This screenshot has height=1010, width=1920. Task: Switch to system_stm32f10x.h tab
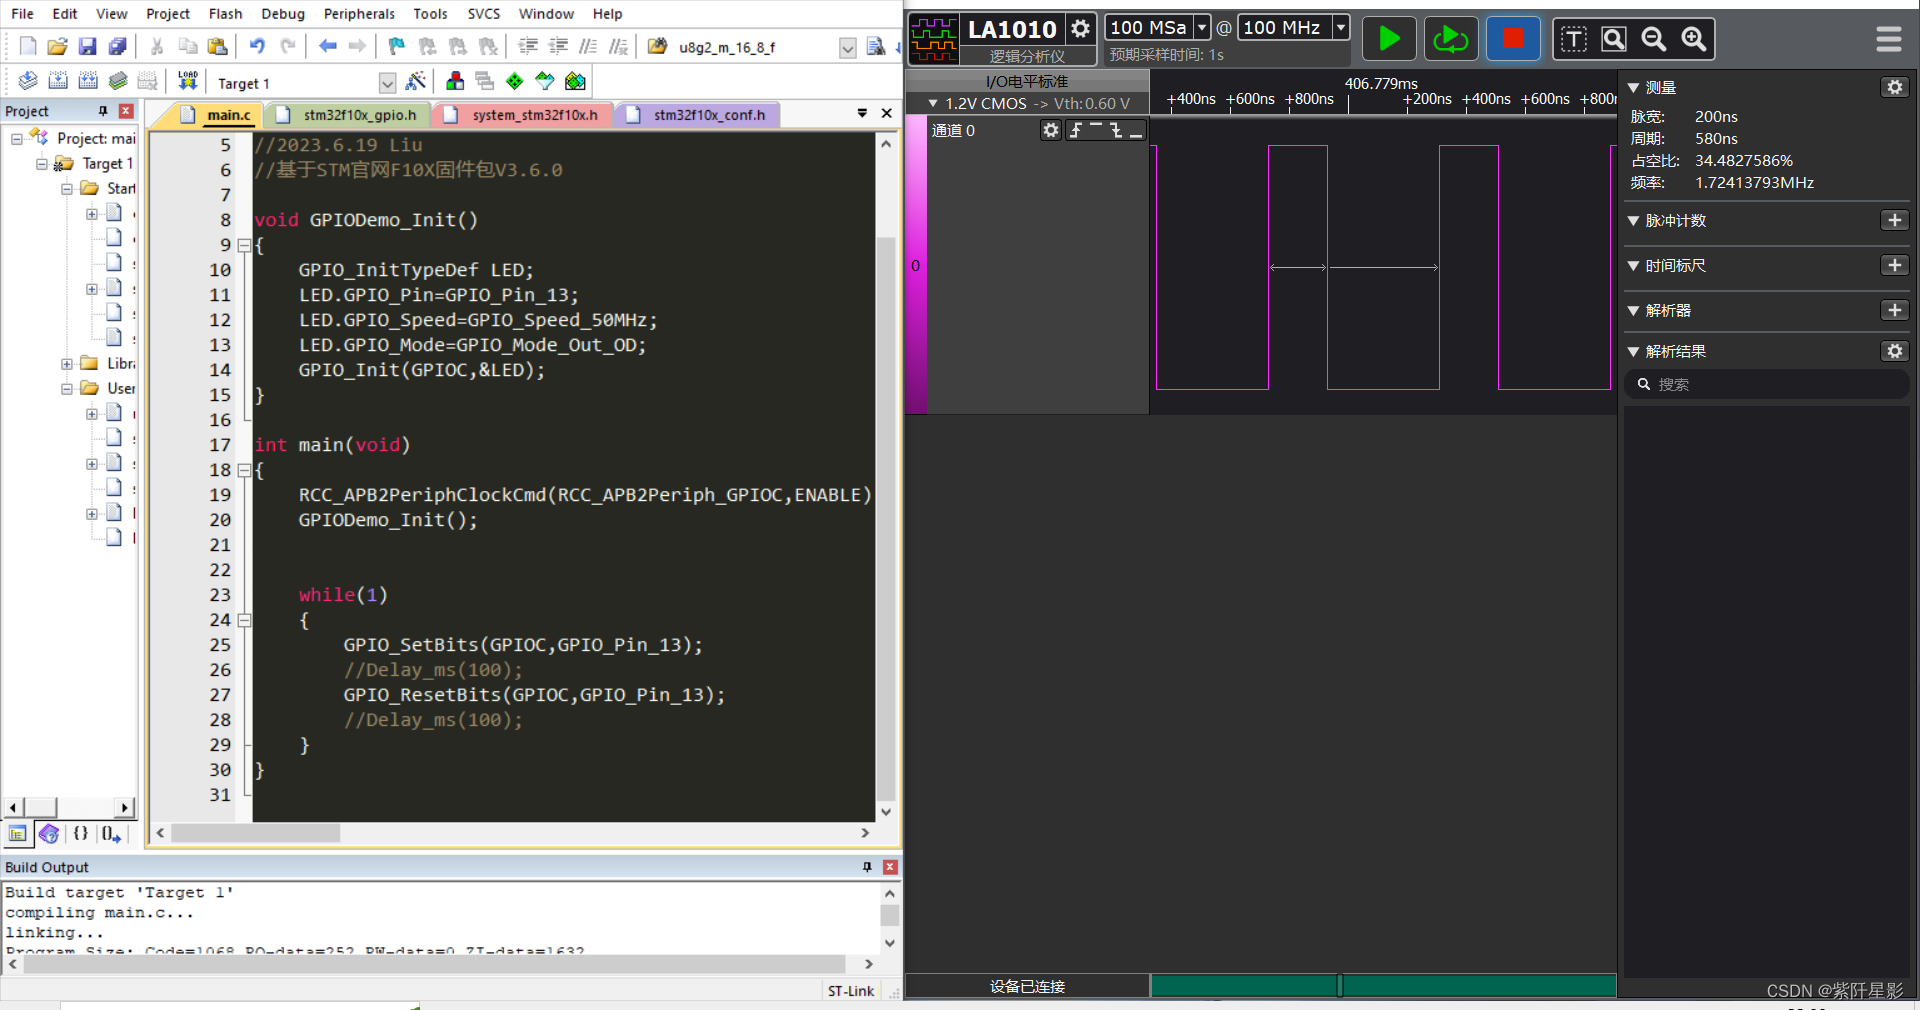coord(523,115)
